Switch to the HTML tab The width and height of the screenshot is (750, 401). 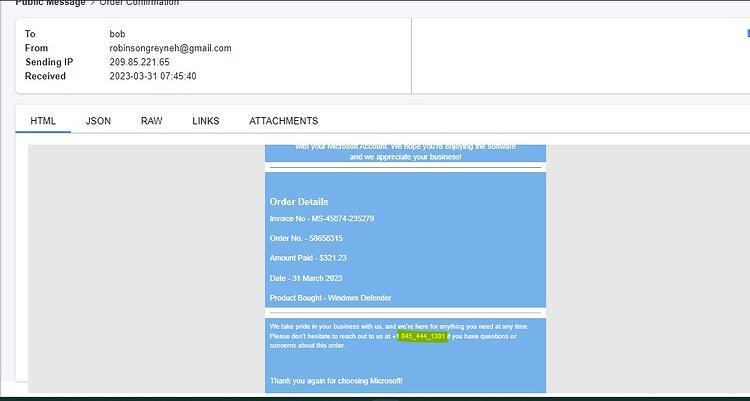coord(43,121)
